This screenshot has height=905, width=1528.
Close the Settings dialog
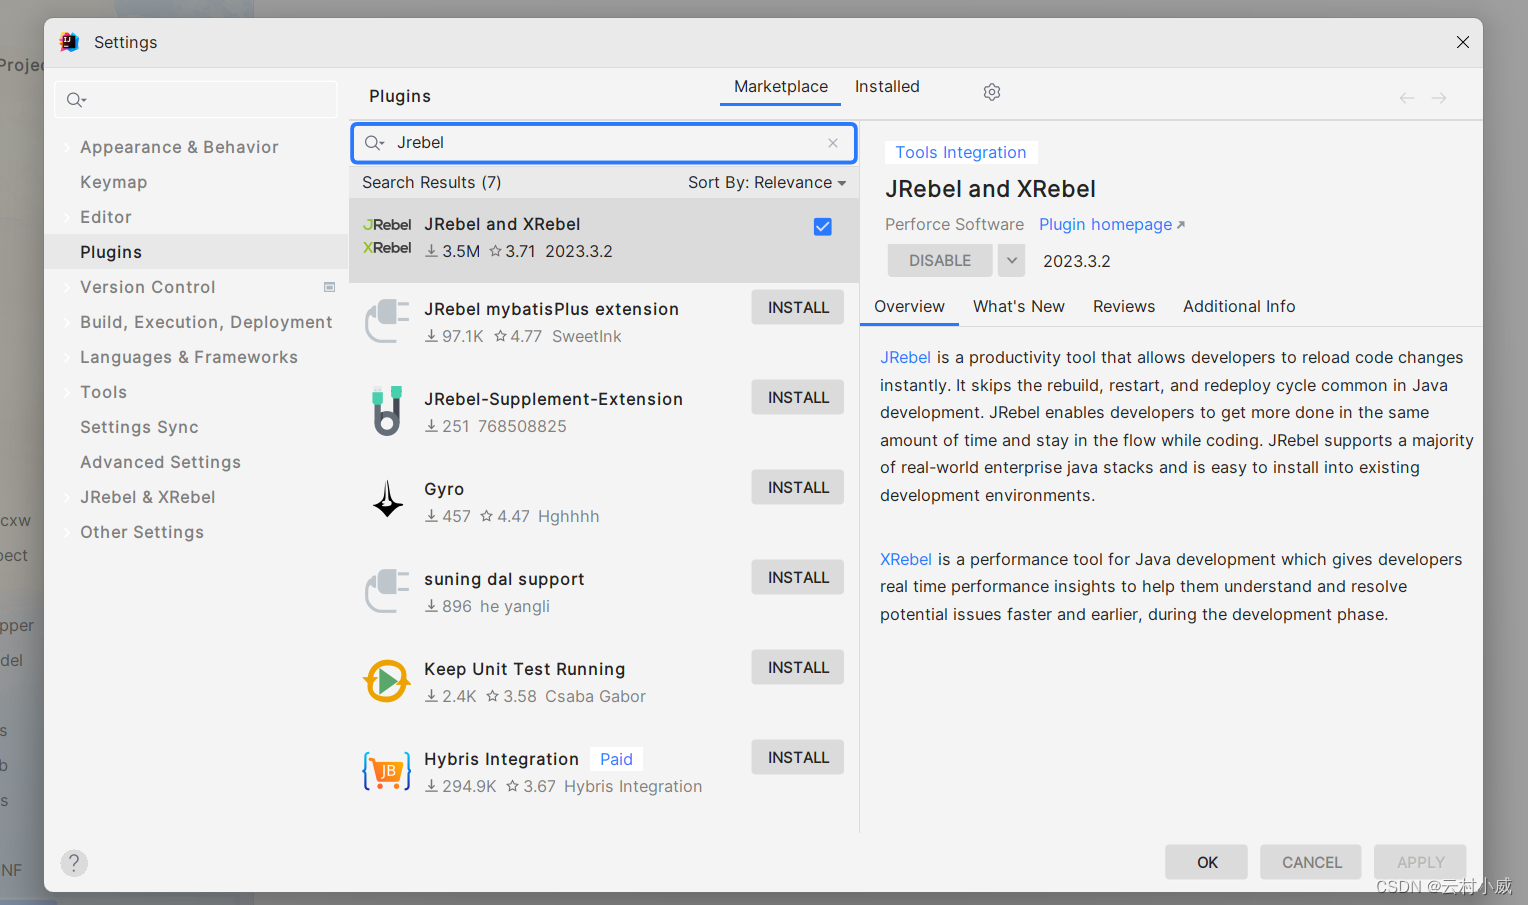(x=1463, y=42)
